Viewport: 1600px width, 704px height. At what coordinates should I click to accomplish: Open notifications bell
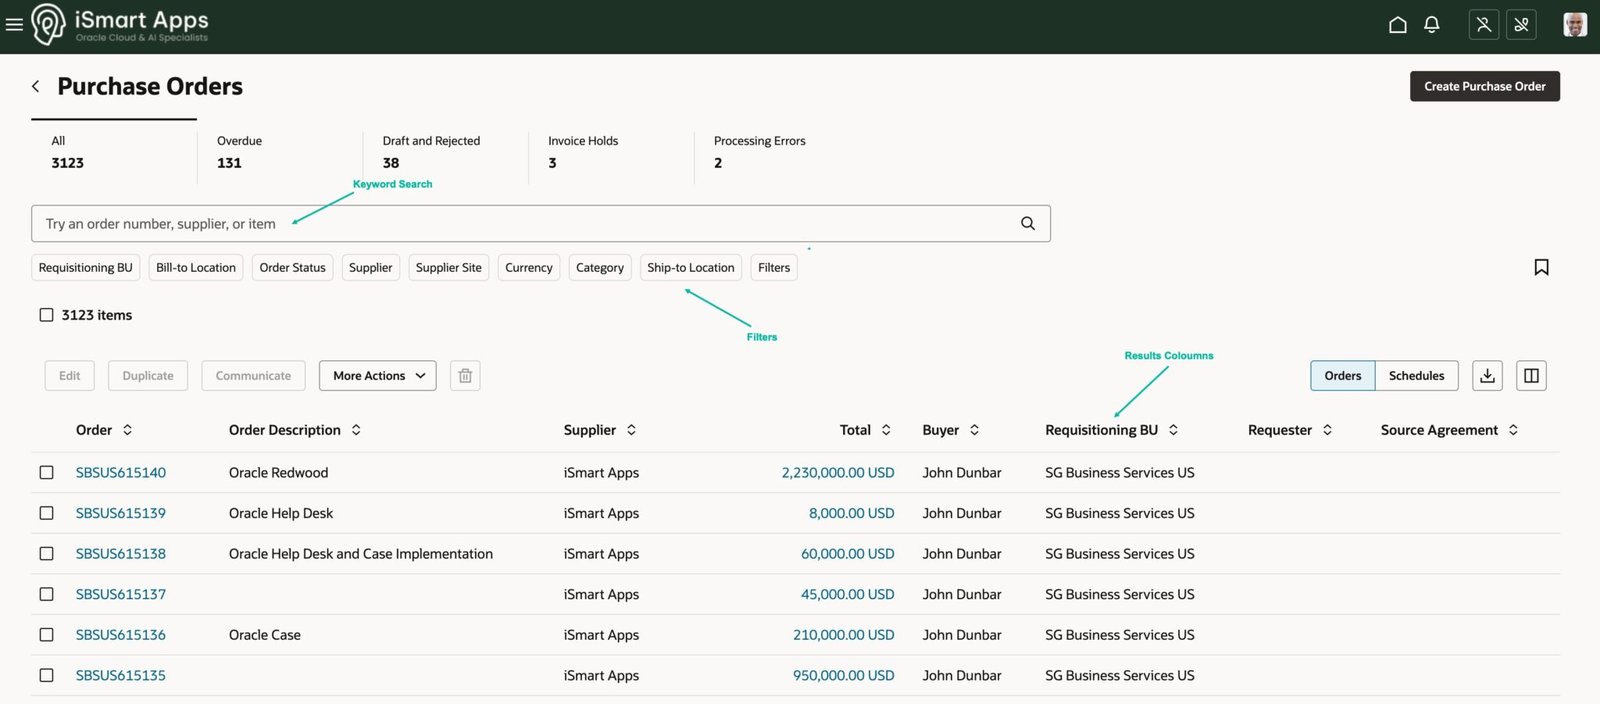[1432, 25]
